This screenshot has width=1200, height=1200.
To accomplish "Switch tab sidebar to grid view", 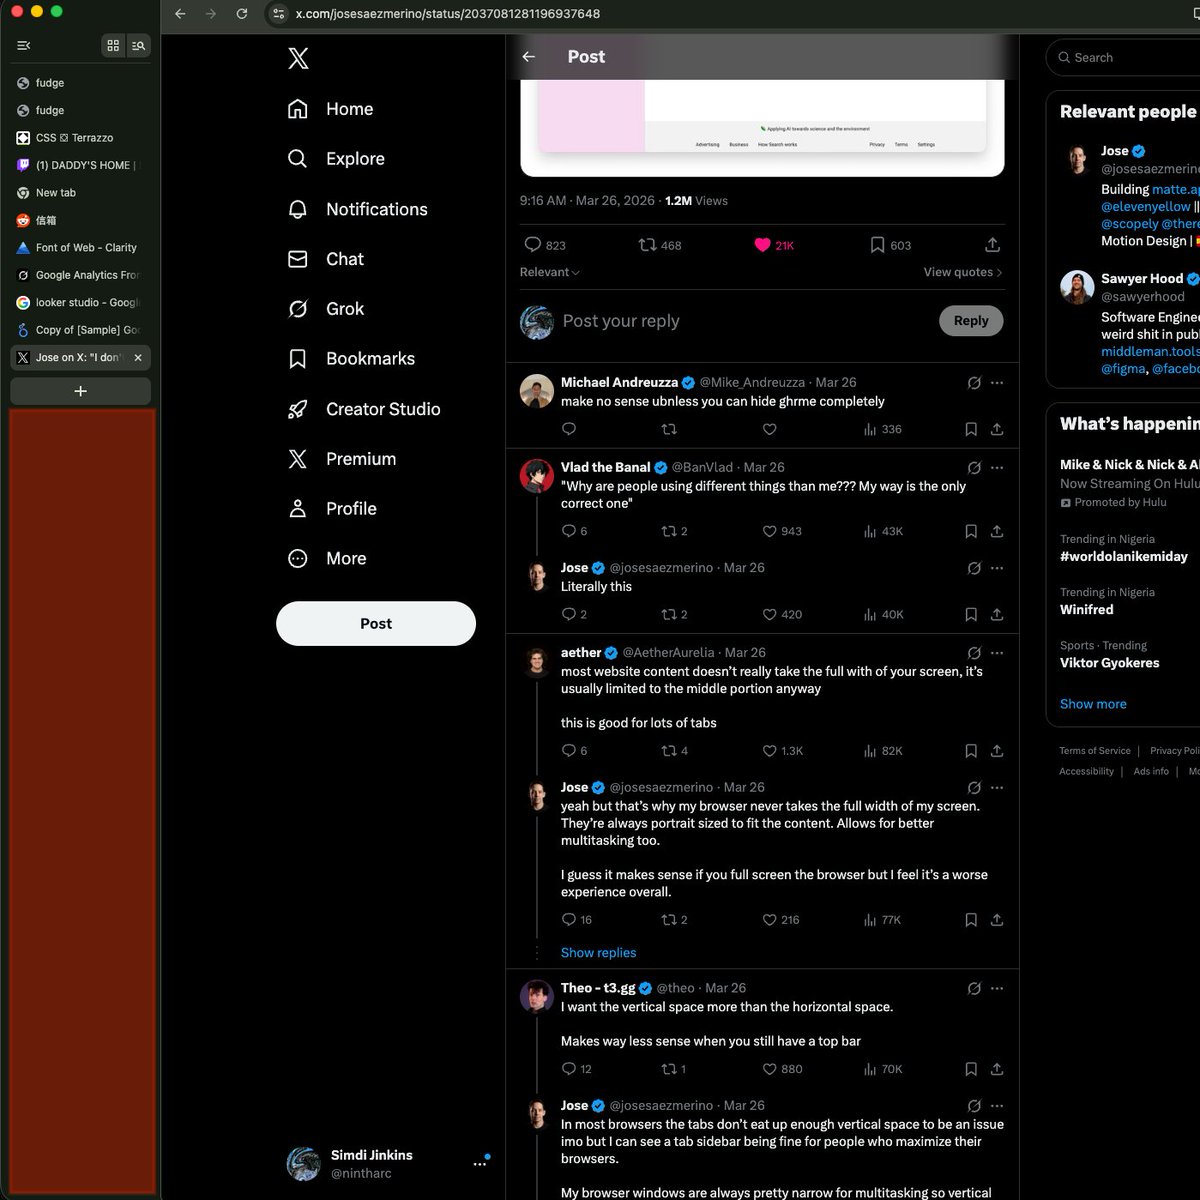I will point(113,45).
